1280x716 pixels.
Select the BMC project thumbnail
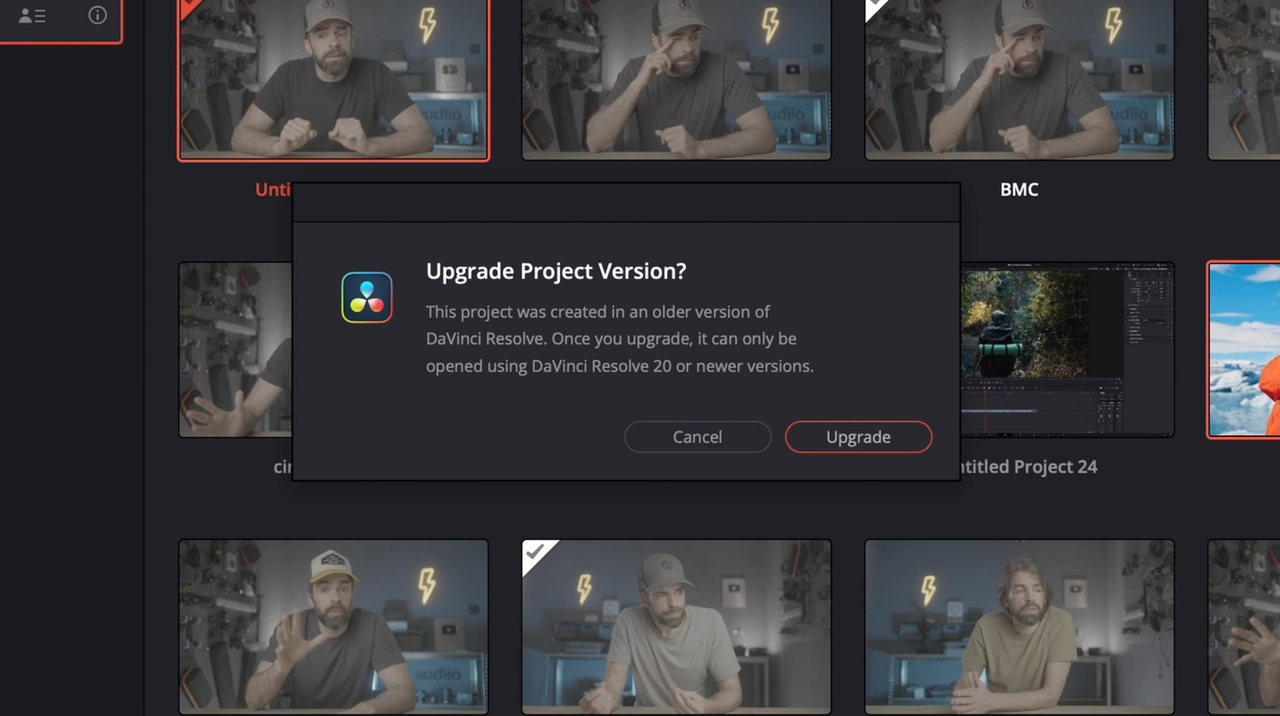(x=1019, y=79)
